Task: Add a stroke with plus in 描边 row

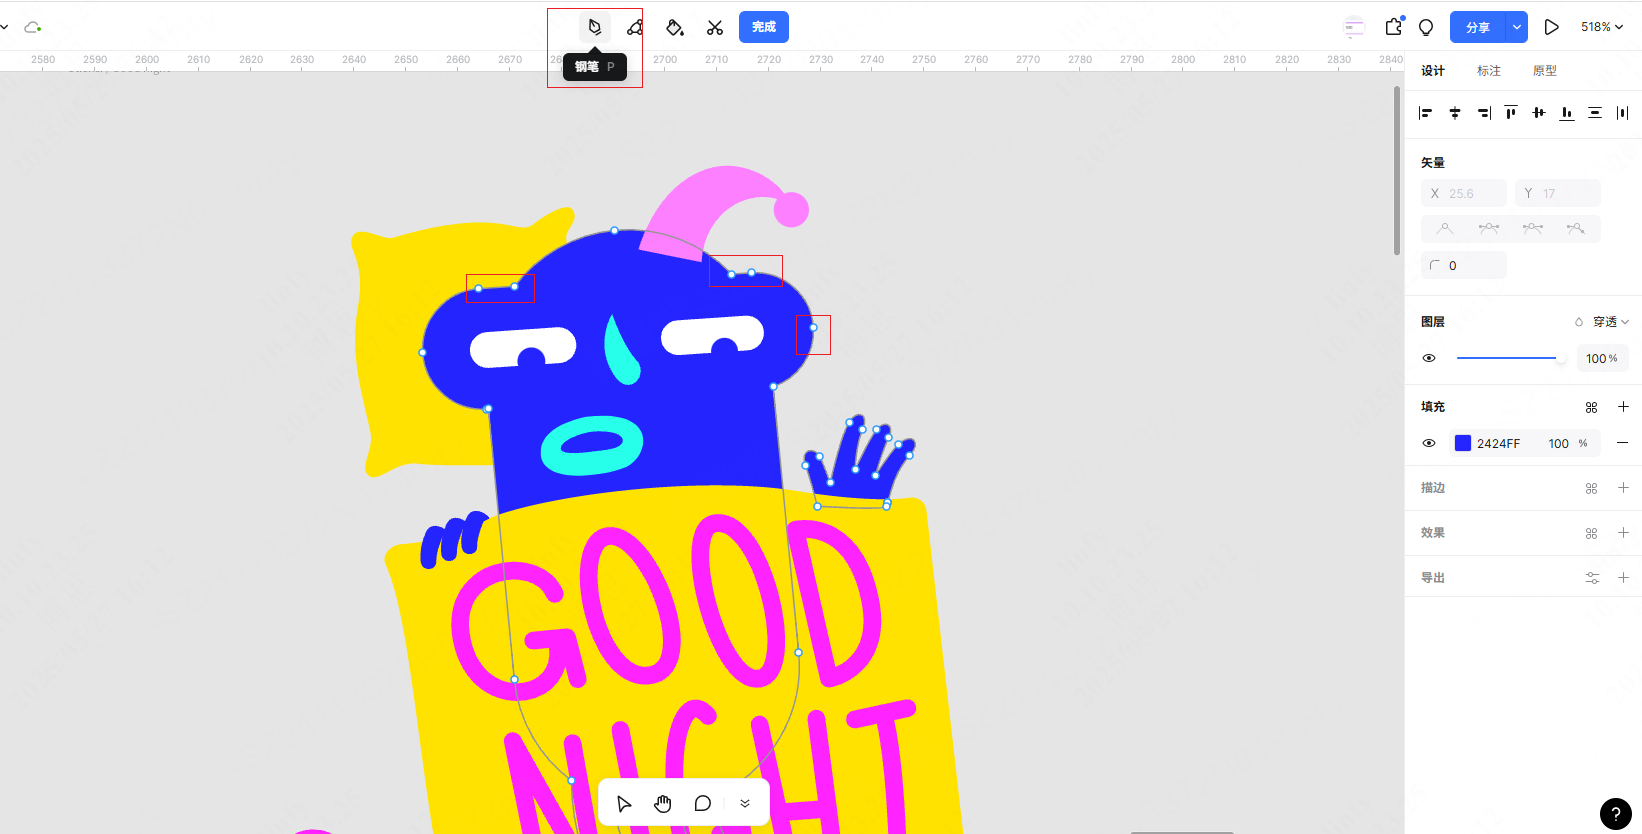Action: [1623, 488]
